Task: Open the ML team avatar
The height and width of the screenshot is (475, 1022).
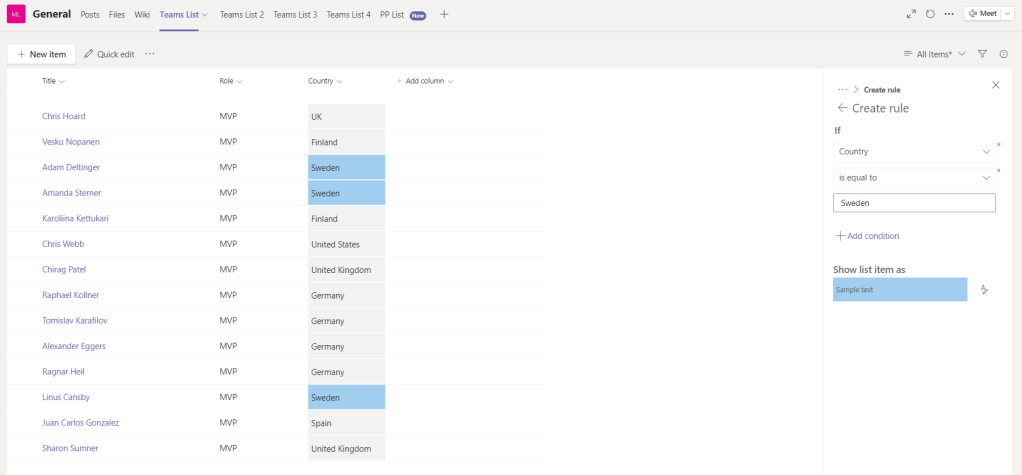Action: click(16, 14)
